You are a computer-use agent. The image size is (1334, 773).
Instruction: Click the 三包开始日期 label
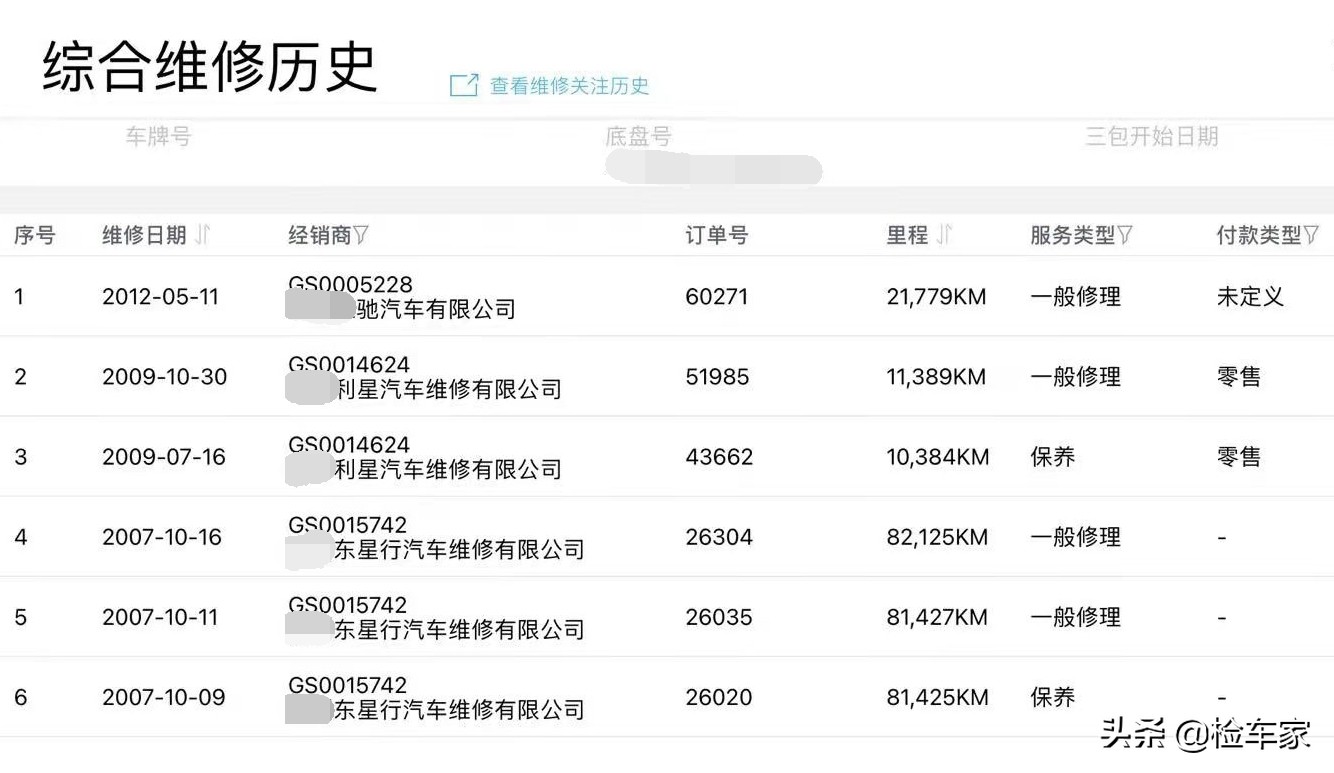coord(1152,136)
